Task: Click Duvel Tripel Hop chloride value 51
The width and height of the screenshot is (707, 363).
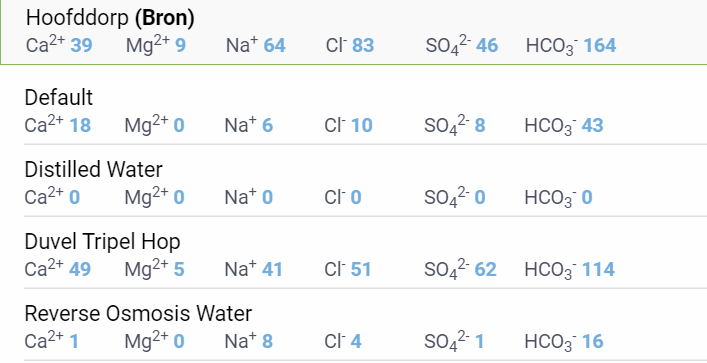Action: tap(361, 270)
